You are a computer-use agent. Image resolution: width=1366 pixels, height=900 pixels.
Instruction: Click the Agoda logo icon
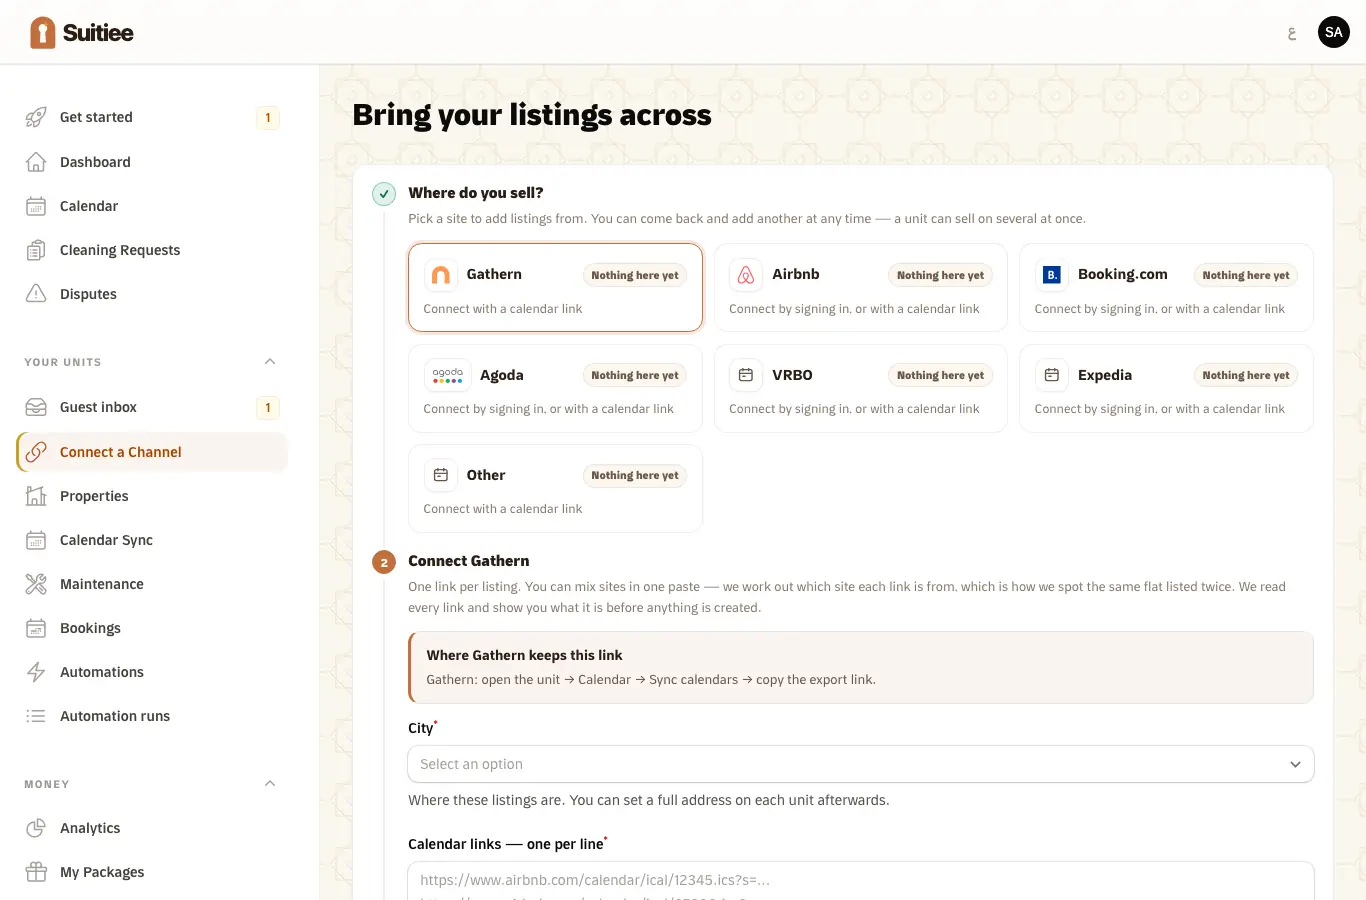pos(447,375)
